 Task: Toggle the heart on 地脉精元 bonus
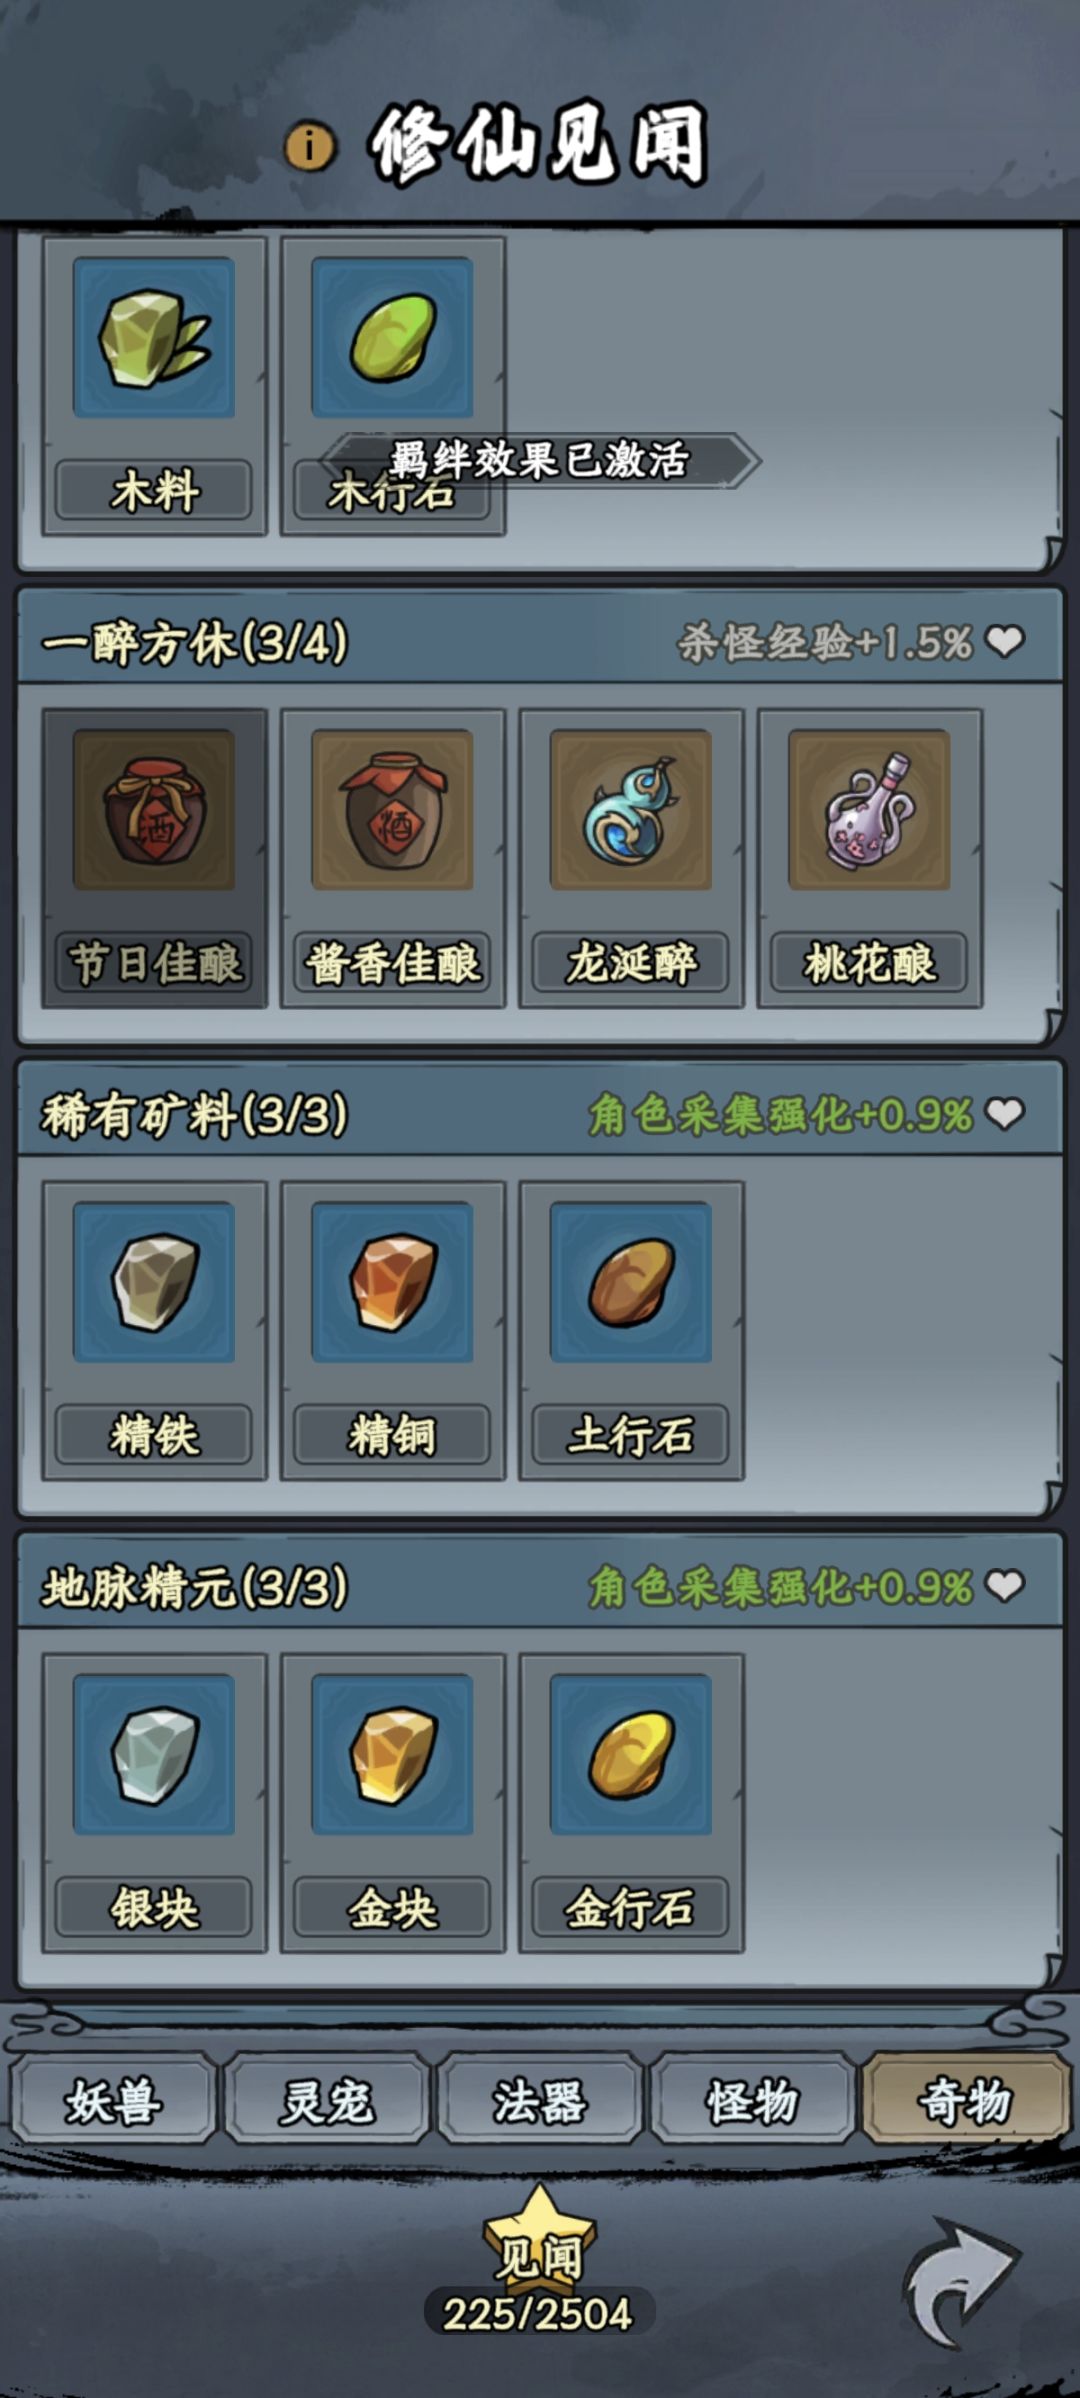coord(1005,1585)
